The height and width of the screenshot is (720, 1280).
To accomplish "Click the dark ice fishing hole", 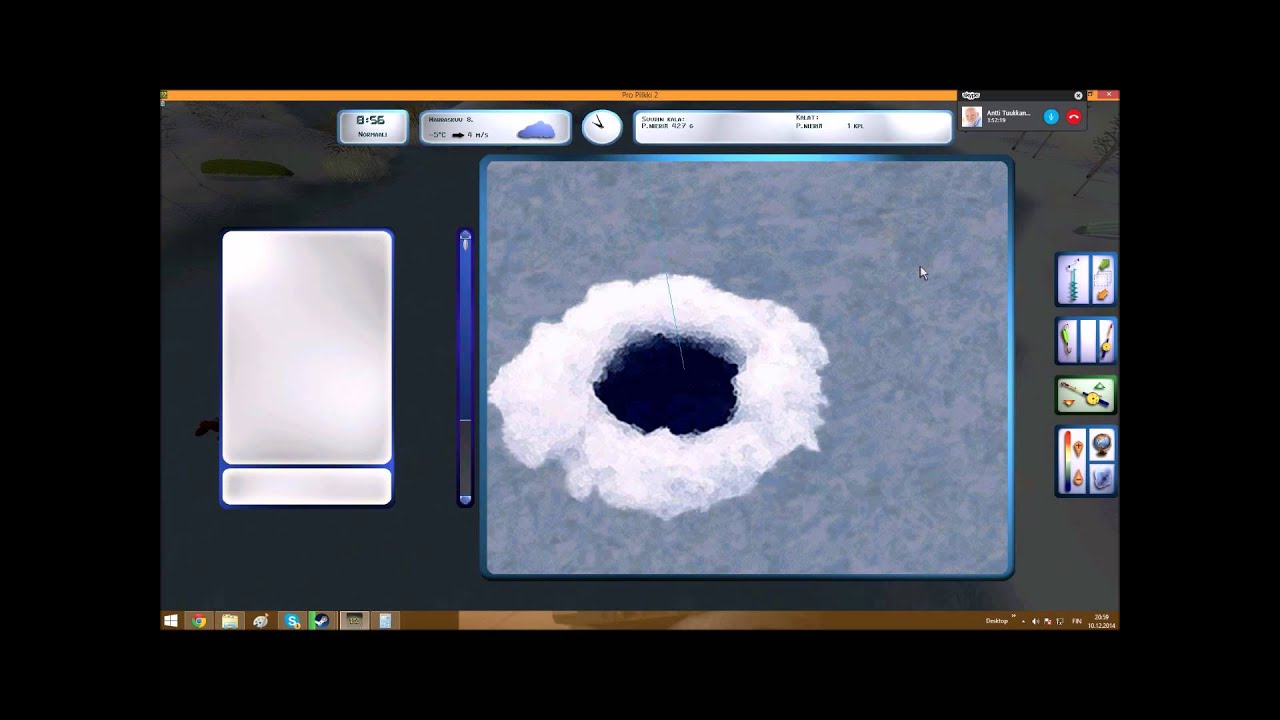I will click(x=667, y=384).
